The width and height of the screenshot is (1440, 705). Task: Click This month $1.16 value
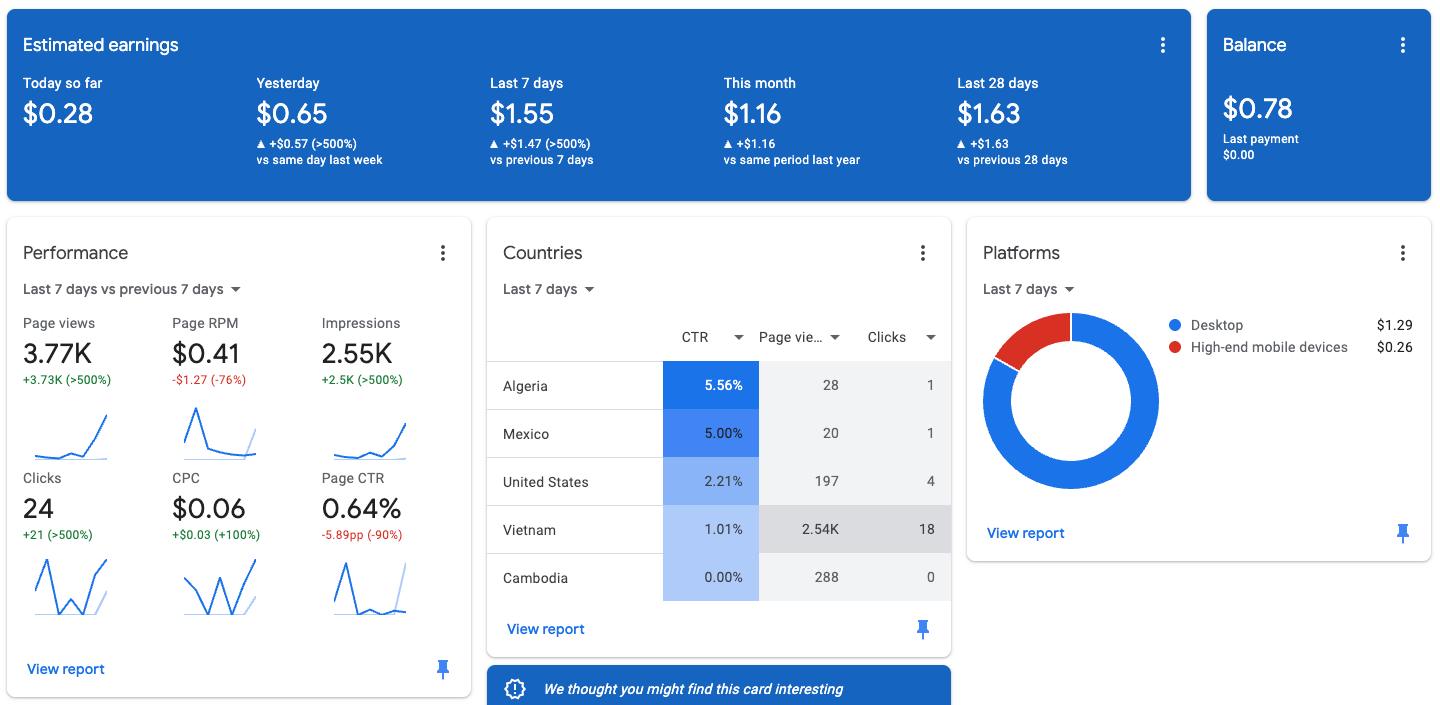pos(753,114)
